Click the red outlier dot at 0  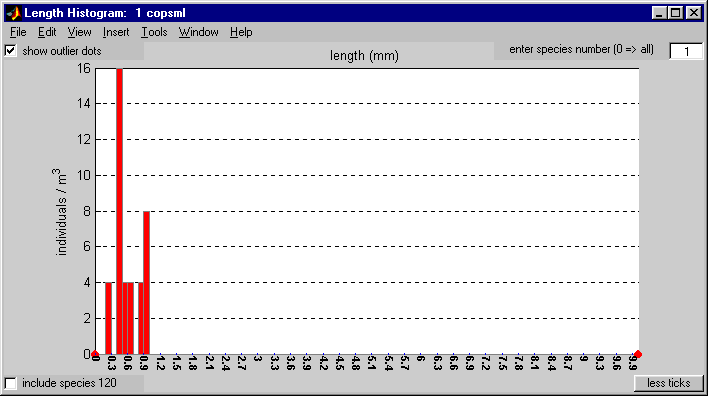95,354
